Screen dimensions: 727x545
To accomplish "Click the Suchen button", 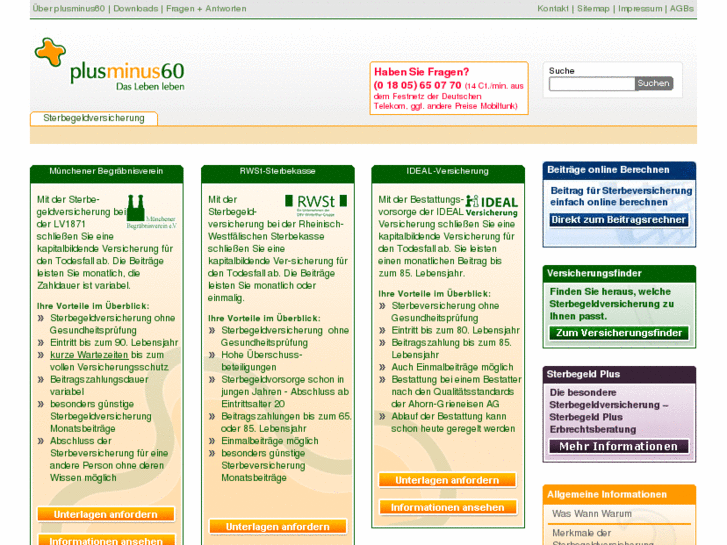I will point(653,83).
